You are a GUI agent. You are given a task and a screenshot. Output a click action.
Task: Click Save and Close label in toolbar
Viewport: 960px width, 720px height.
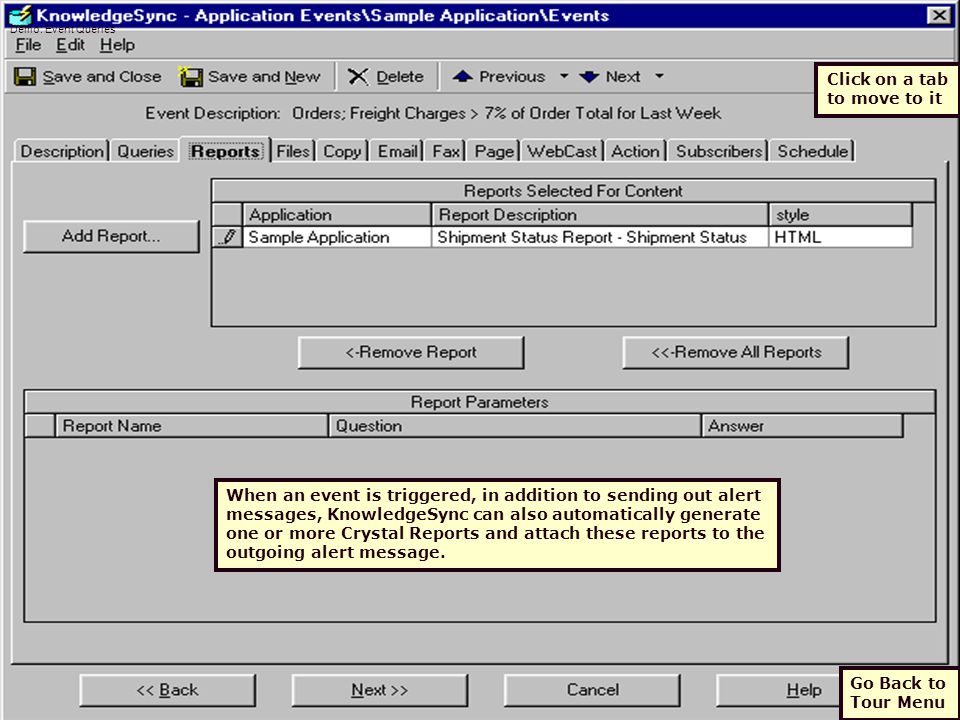pos(102,77)
